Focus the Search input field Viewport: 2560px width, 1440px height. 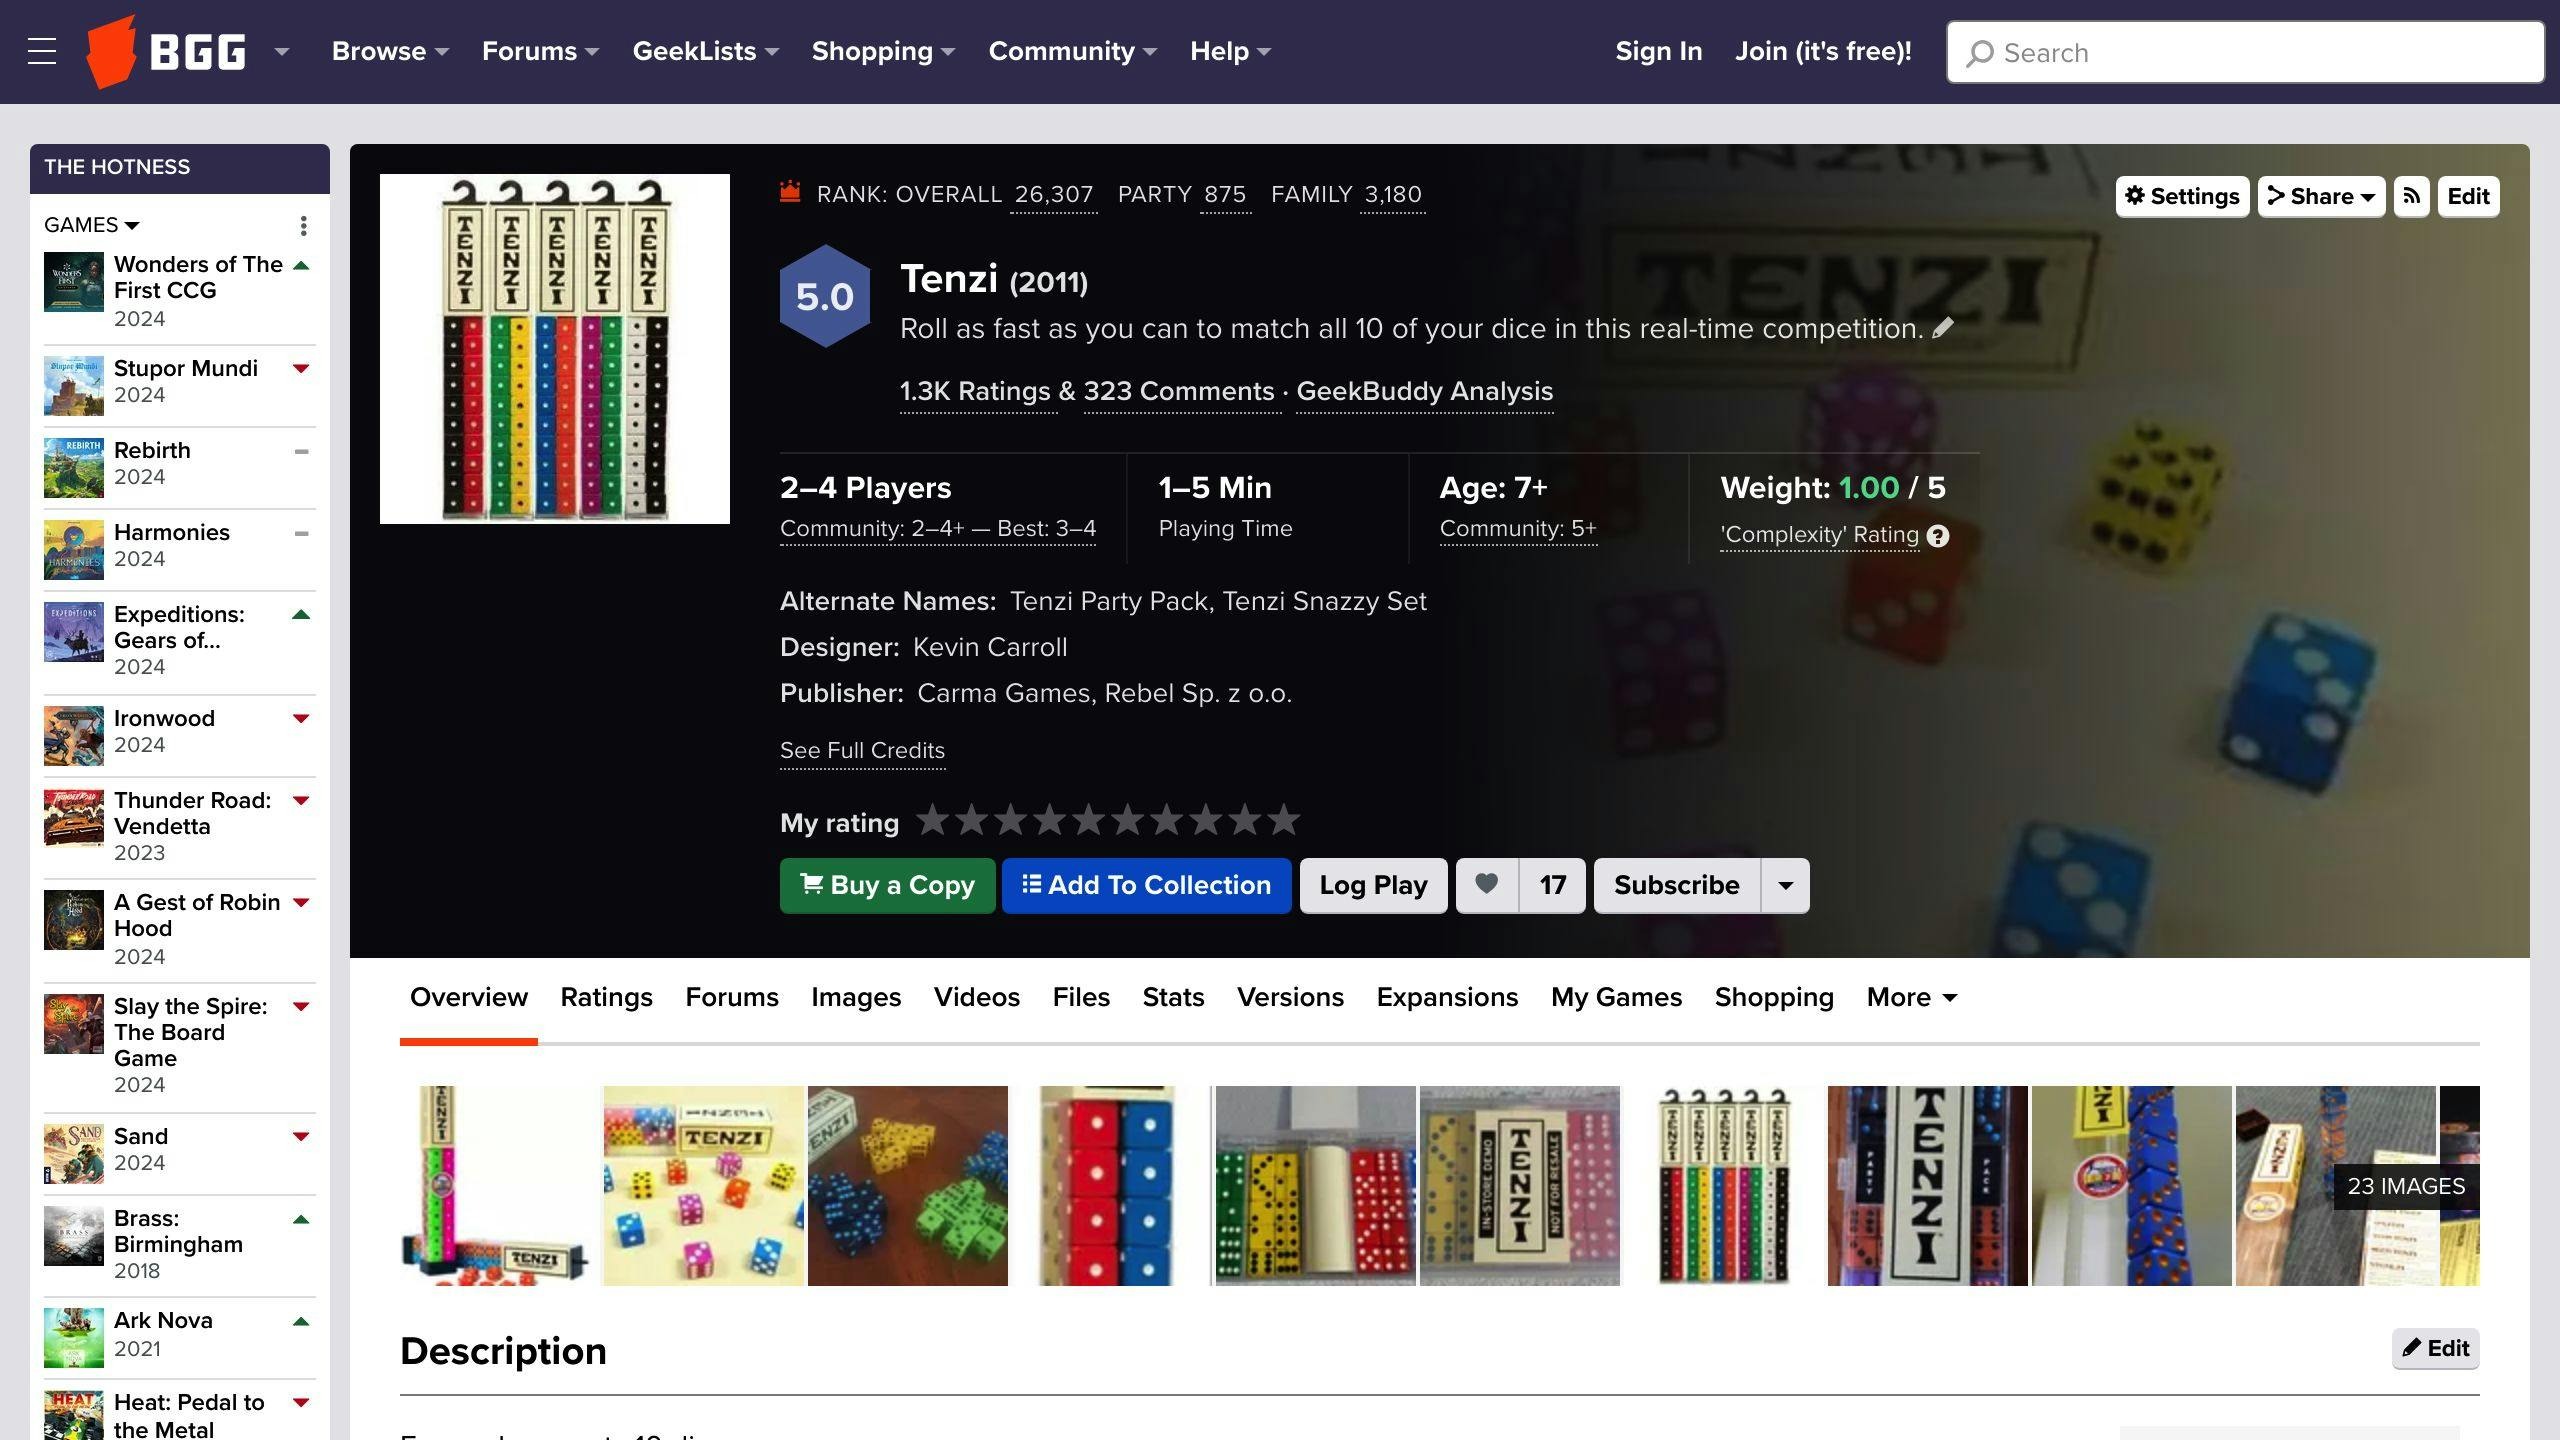2245,52
